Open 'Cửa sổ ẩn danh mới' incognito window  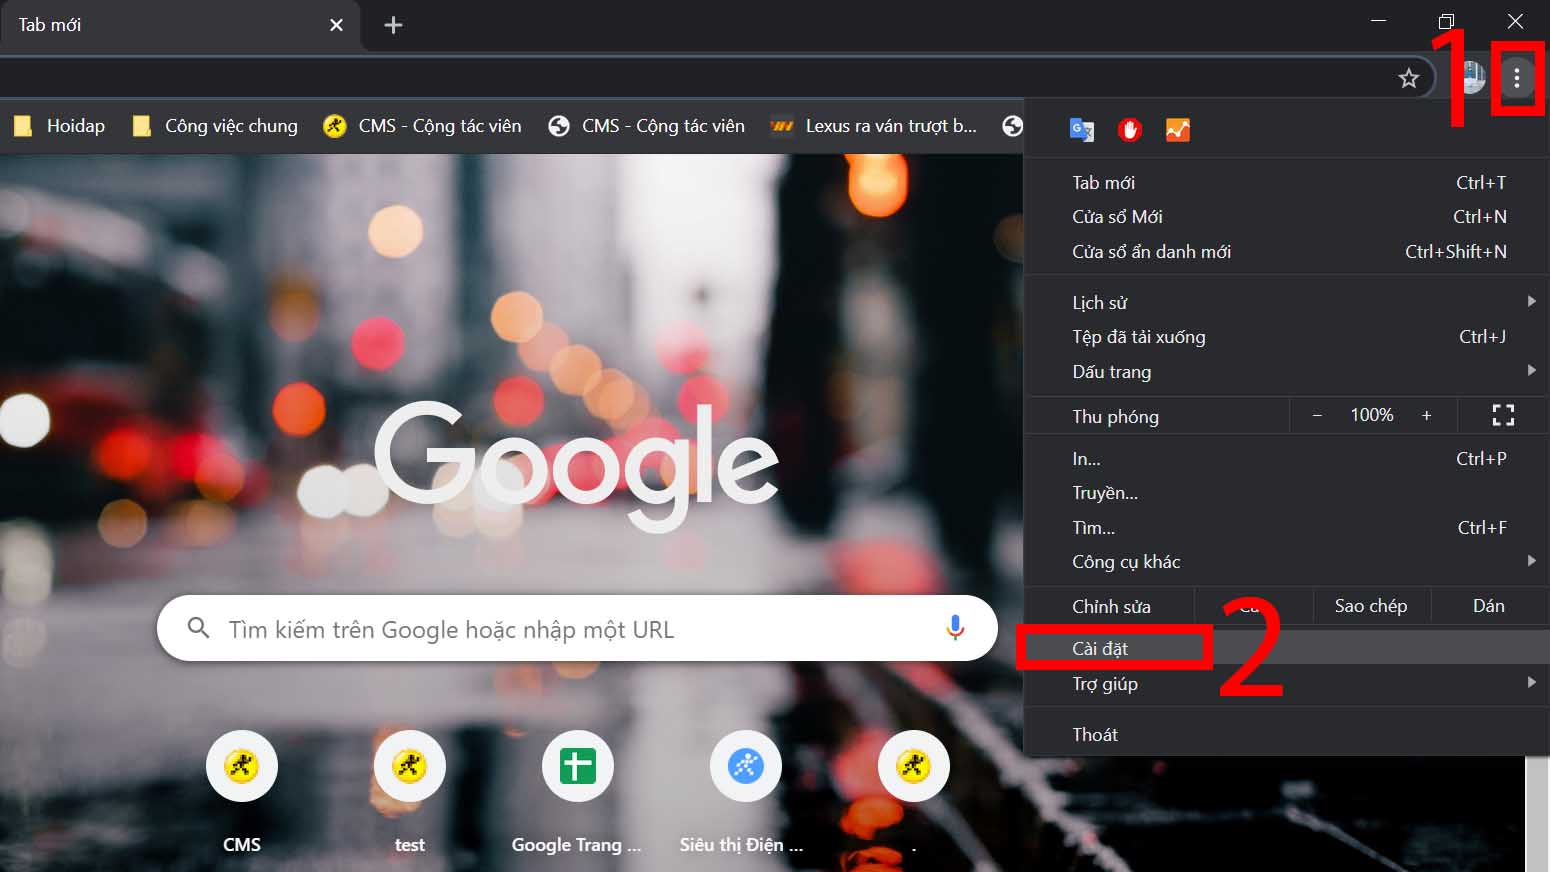pos(1287,251)
